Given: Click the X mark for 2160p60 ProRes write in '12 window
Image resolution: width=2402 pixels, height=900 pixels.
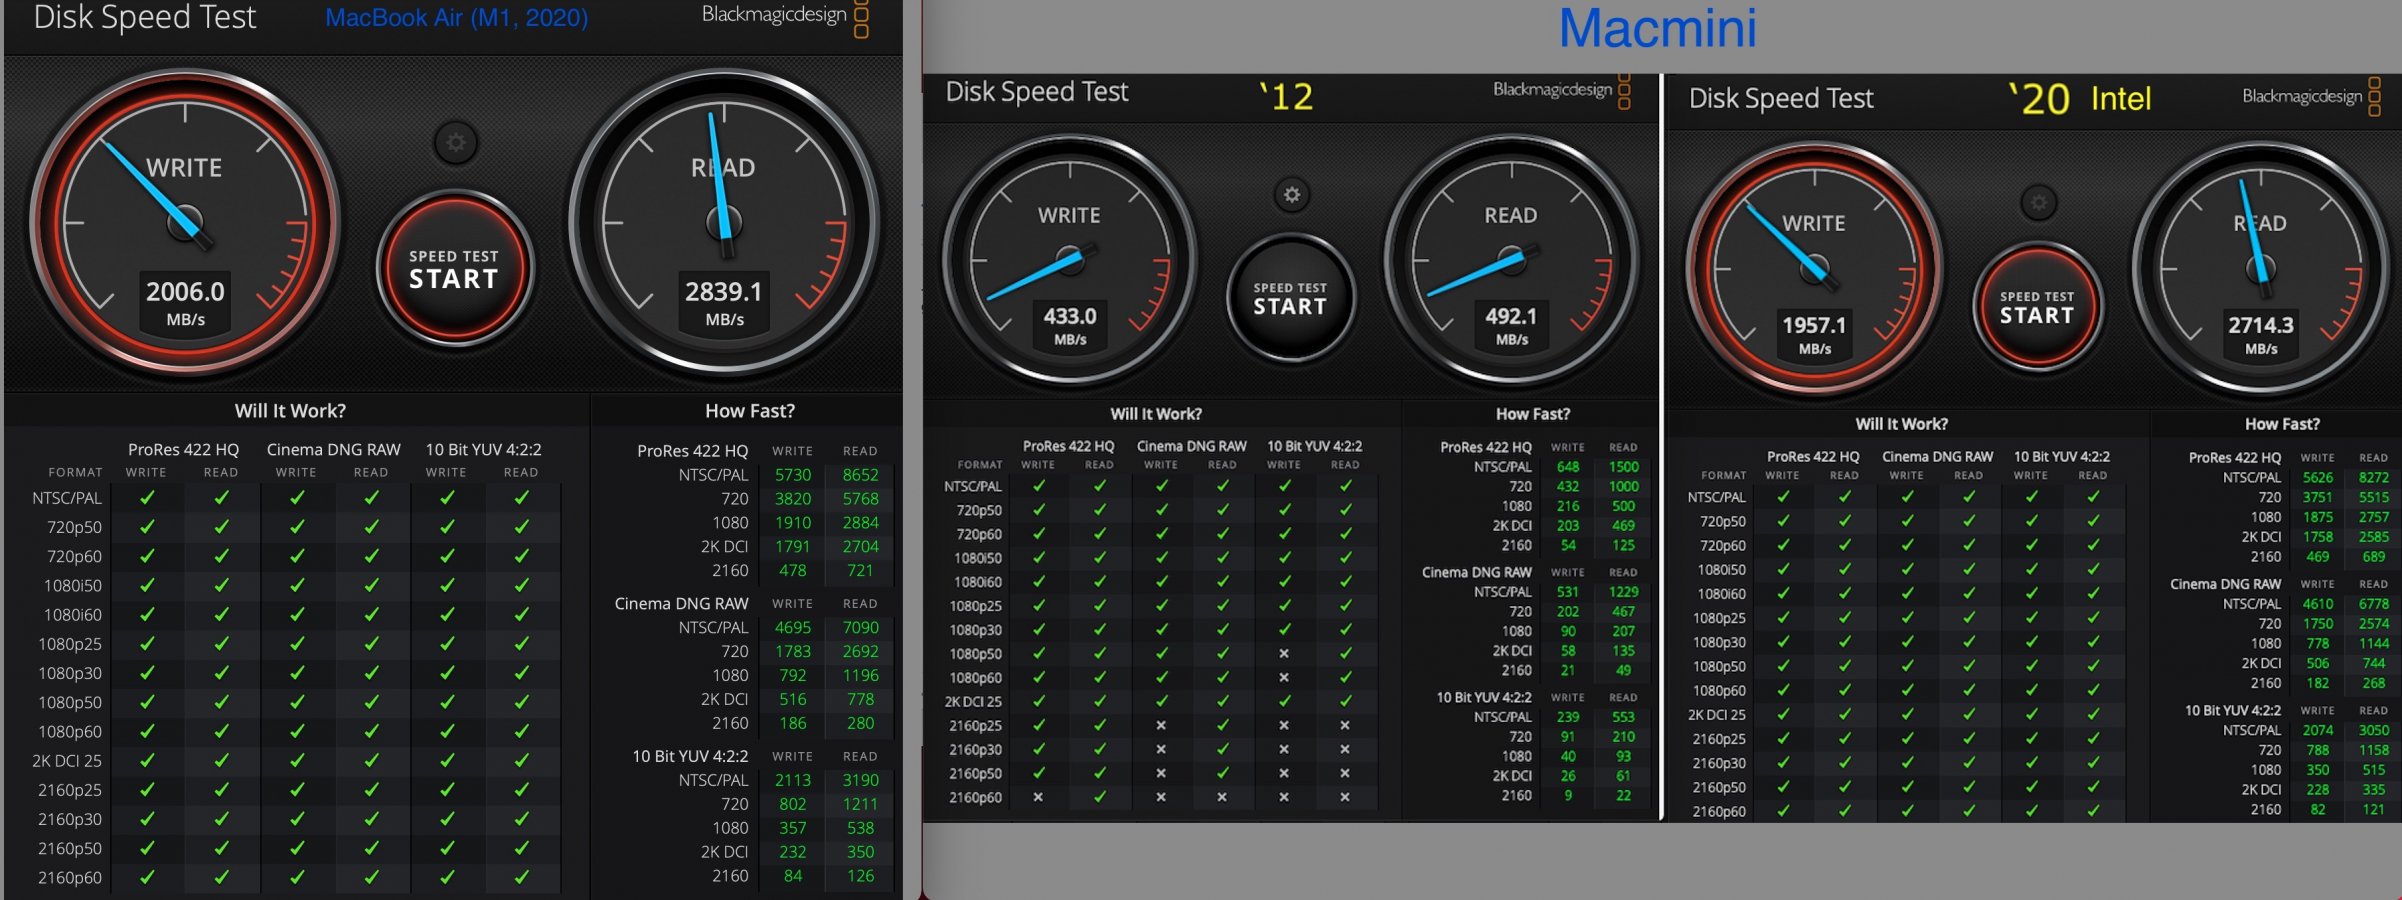Looking at the screenshot, I should 1038,798.
